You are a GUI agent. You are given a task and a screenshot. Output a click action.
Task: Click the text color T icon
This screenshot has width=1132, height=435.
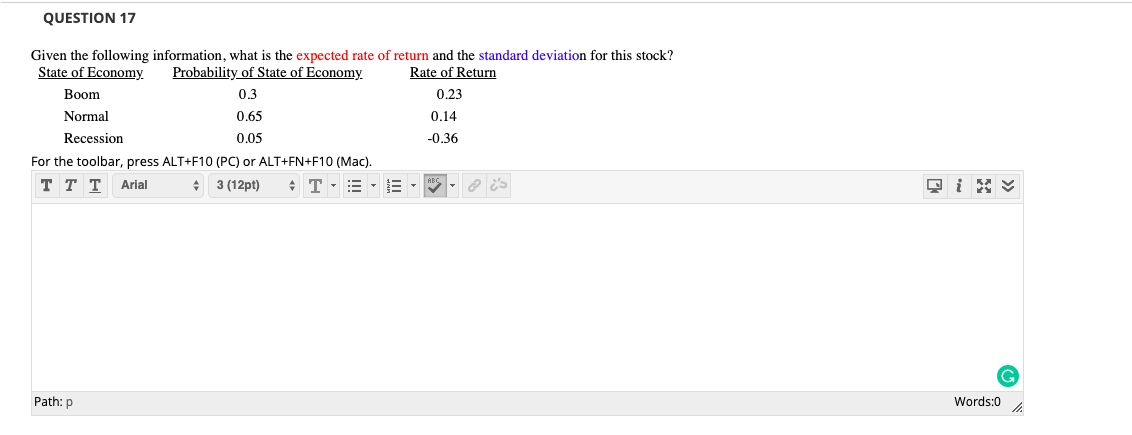(x=315, y=185)
